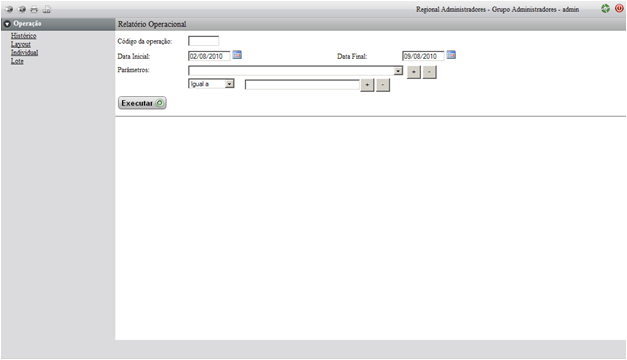Click the second globe icon in top toolbar
Screen dimensions: 627x360
pos(22,9)
